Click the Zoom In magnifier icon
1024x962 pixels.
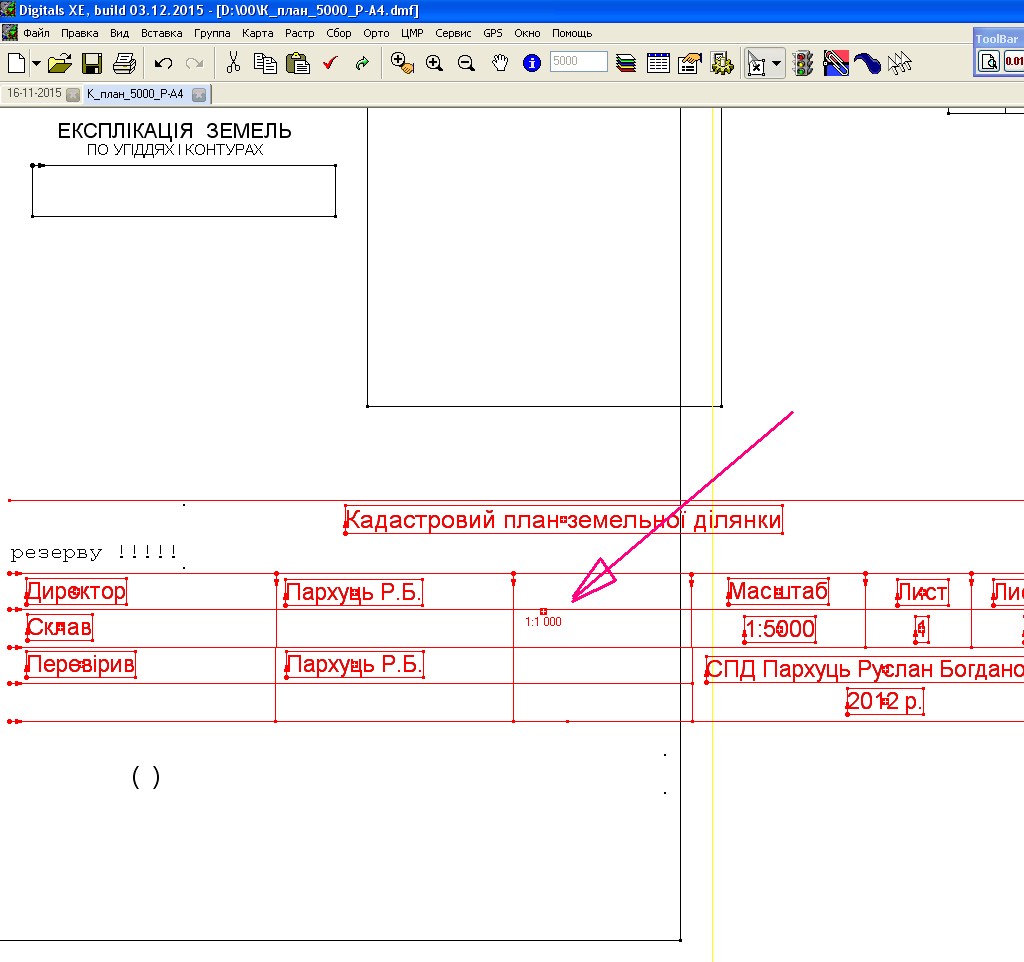(x=434, y=63)
